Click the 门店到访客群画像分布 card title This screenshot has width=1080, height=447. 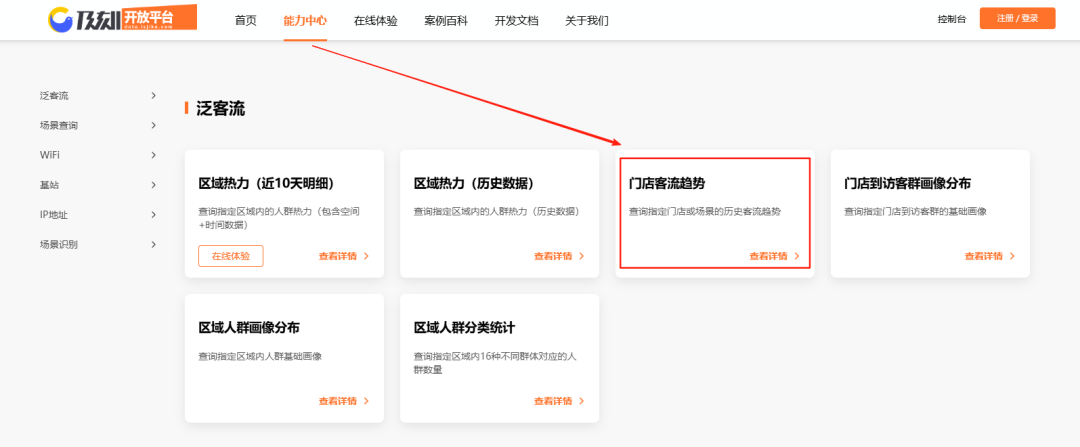coord(908,183)
